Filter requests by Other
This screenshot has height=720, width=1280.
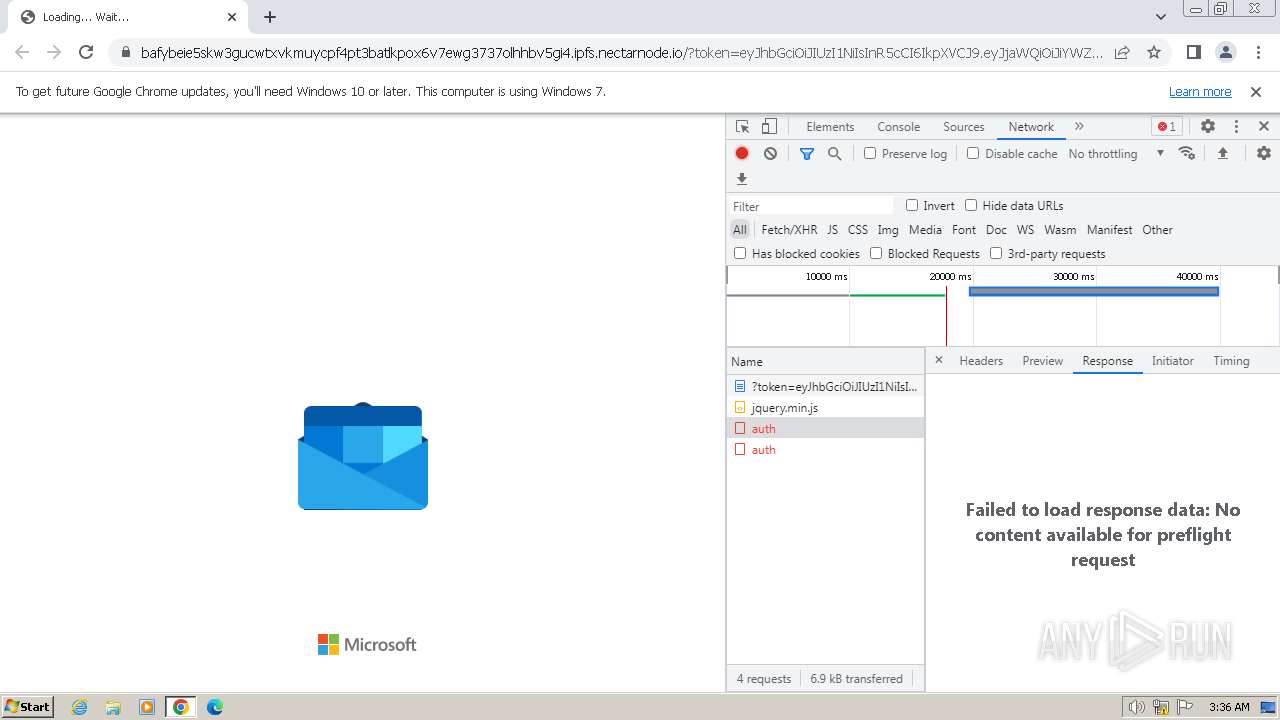[x=1157, y=229]
